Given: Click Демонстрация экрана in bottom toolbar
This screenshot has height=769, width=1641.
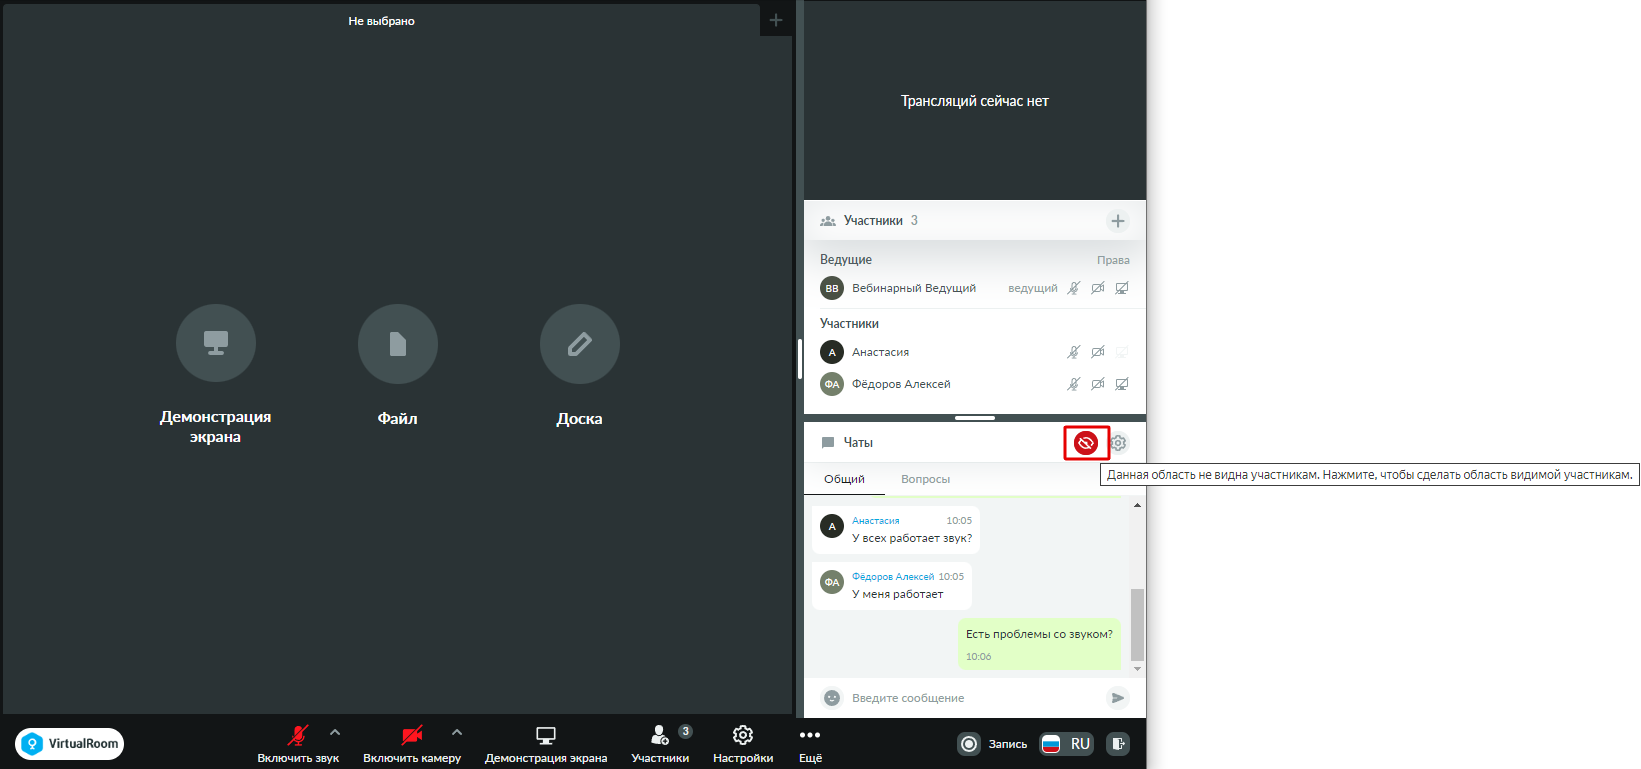Looking at the screenshot, I should click(x=546, y=744).
